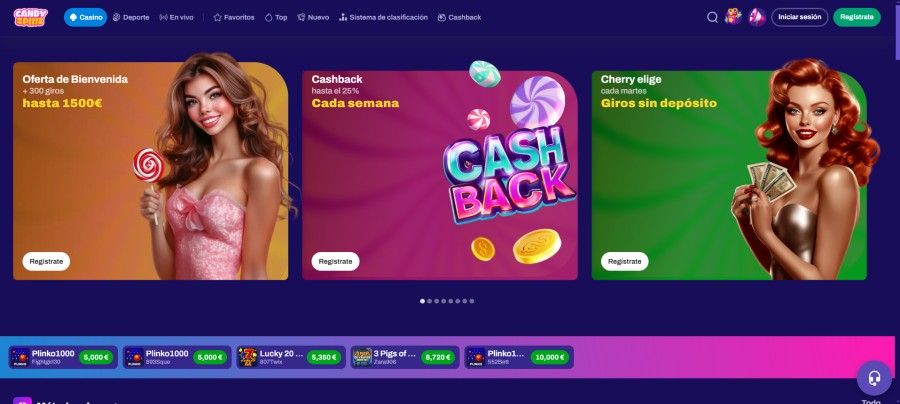Screen dimensions: 900x404
Task: Open the Plinko1000 win by Fightgirl30
Action: [63, 357]
